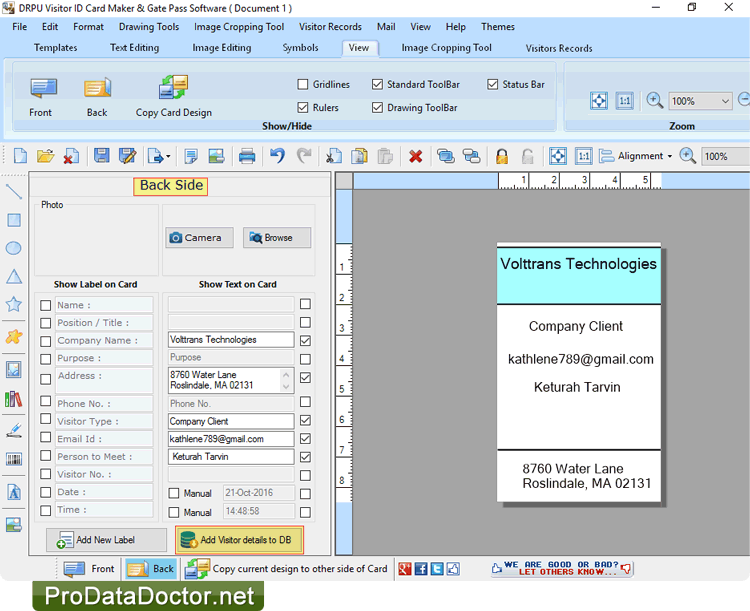Image resolution: width=750 pixels, height=611 pixels.
Task: Switch to Front side in bottom bar
Action: point(89,569)
